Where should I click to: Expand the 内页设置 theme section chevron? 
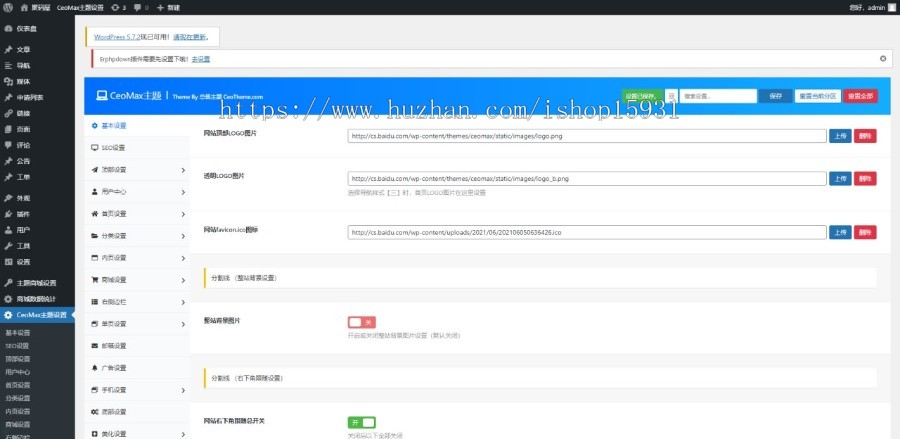tap(183, 258)
